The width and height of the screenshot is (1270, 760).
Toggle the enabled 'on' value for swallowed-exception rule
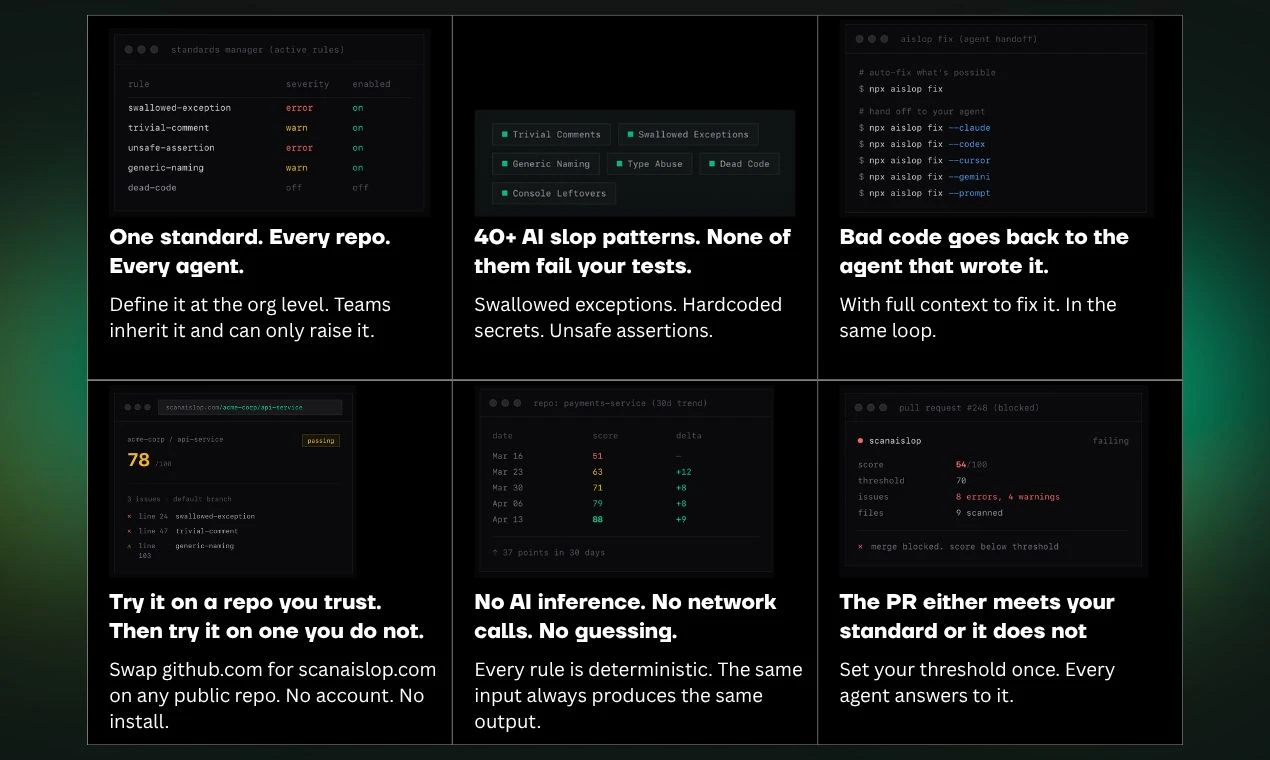[x=358, y=108]
